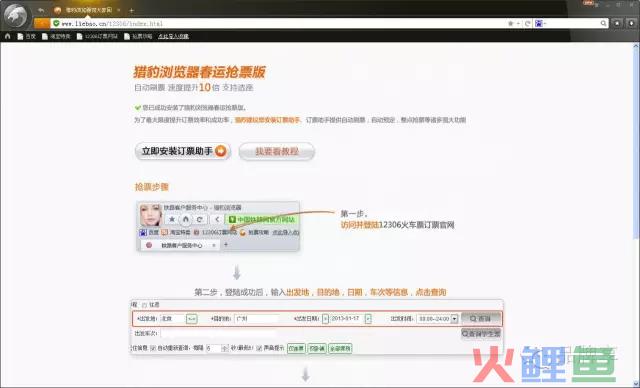Click the Liebao leopard logo button

coord(15,16)
